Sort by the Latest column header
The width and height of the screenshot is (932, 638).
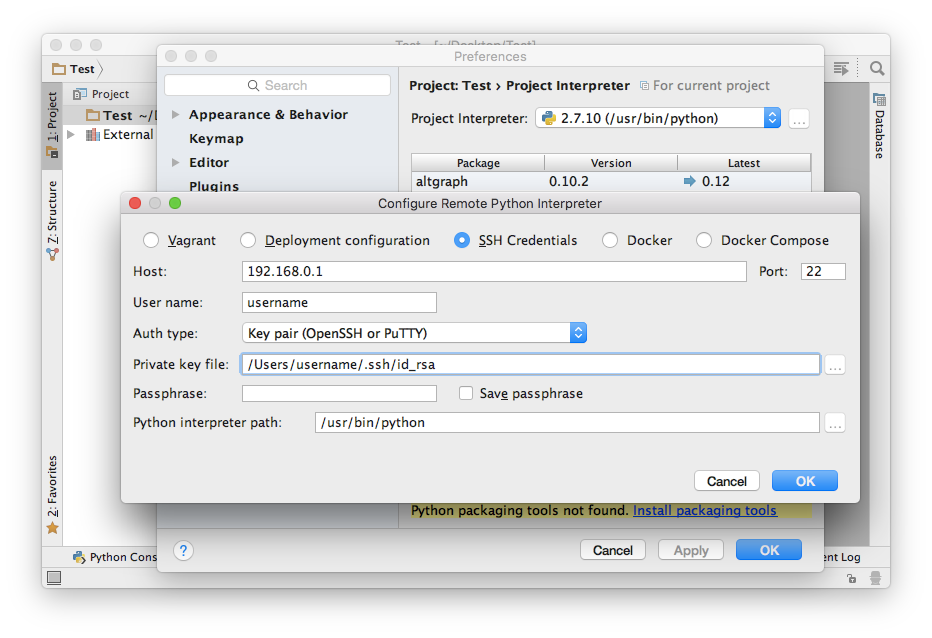(744, 163)
